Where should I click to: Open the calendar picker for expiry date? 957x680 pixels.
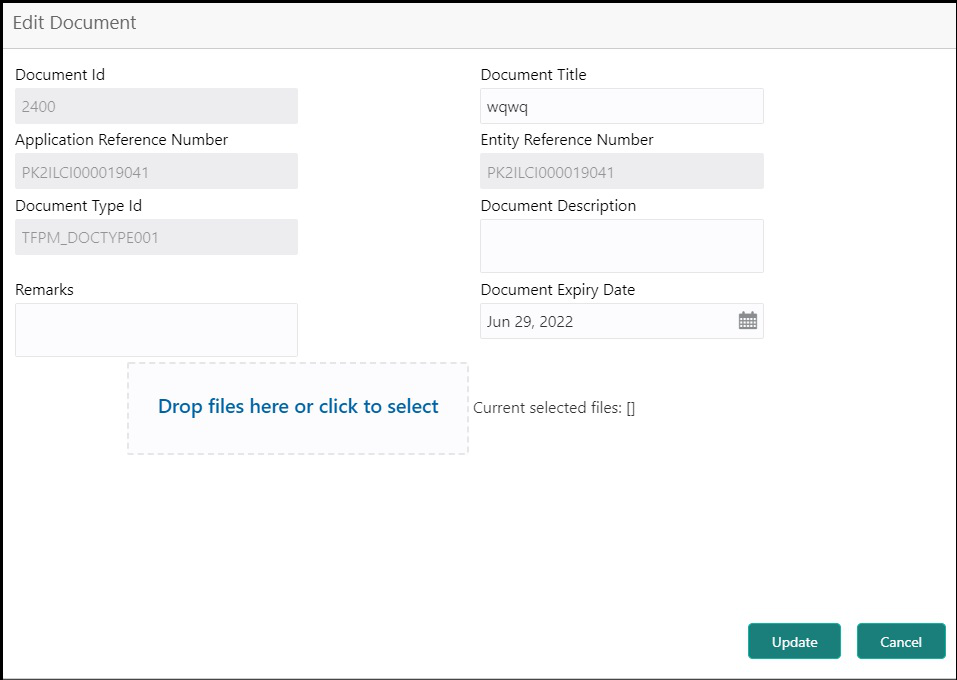point(748,320)
